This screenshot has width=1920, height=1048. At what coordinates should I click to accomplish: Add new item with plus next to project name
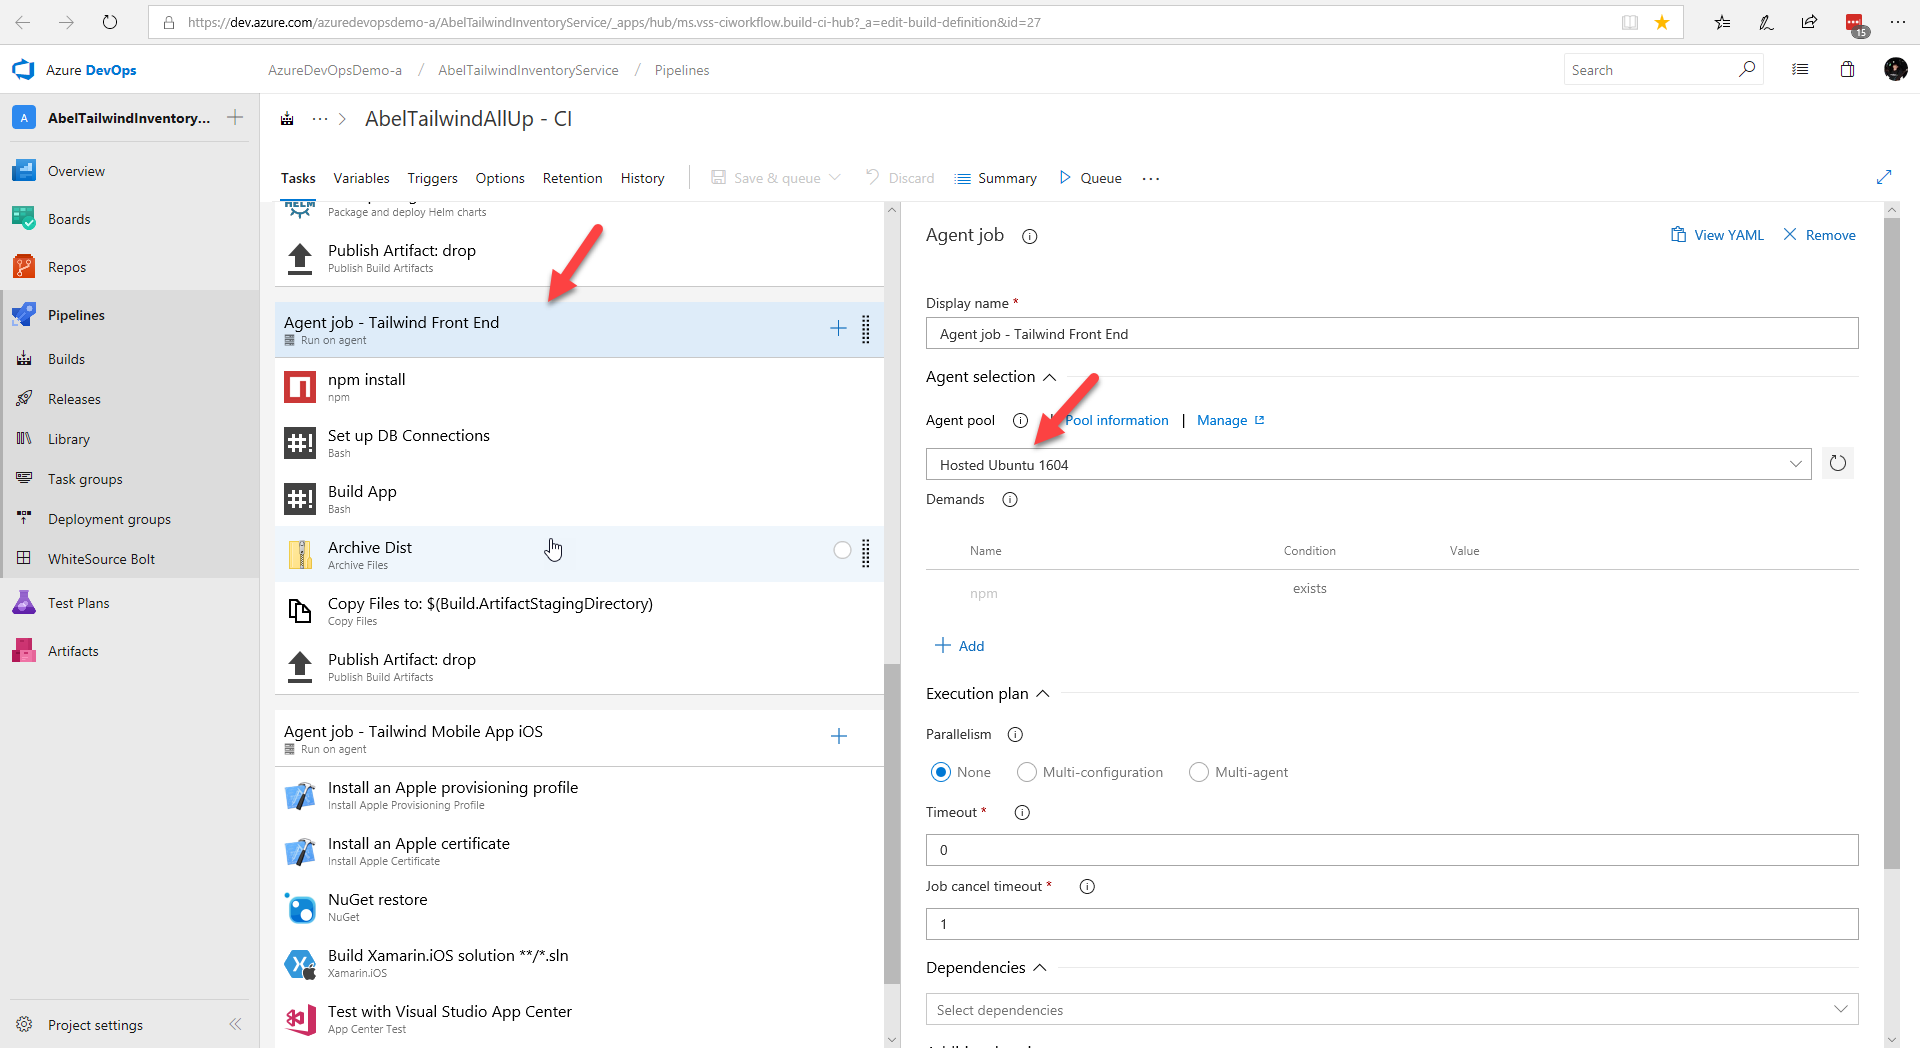[235, 117]
